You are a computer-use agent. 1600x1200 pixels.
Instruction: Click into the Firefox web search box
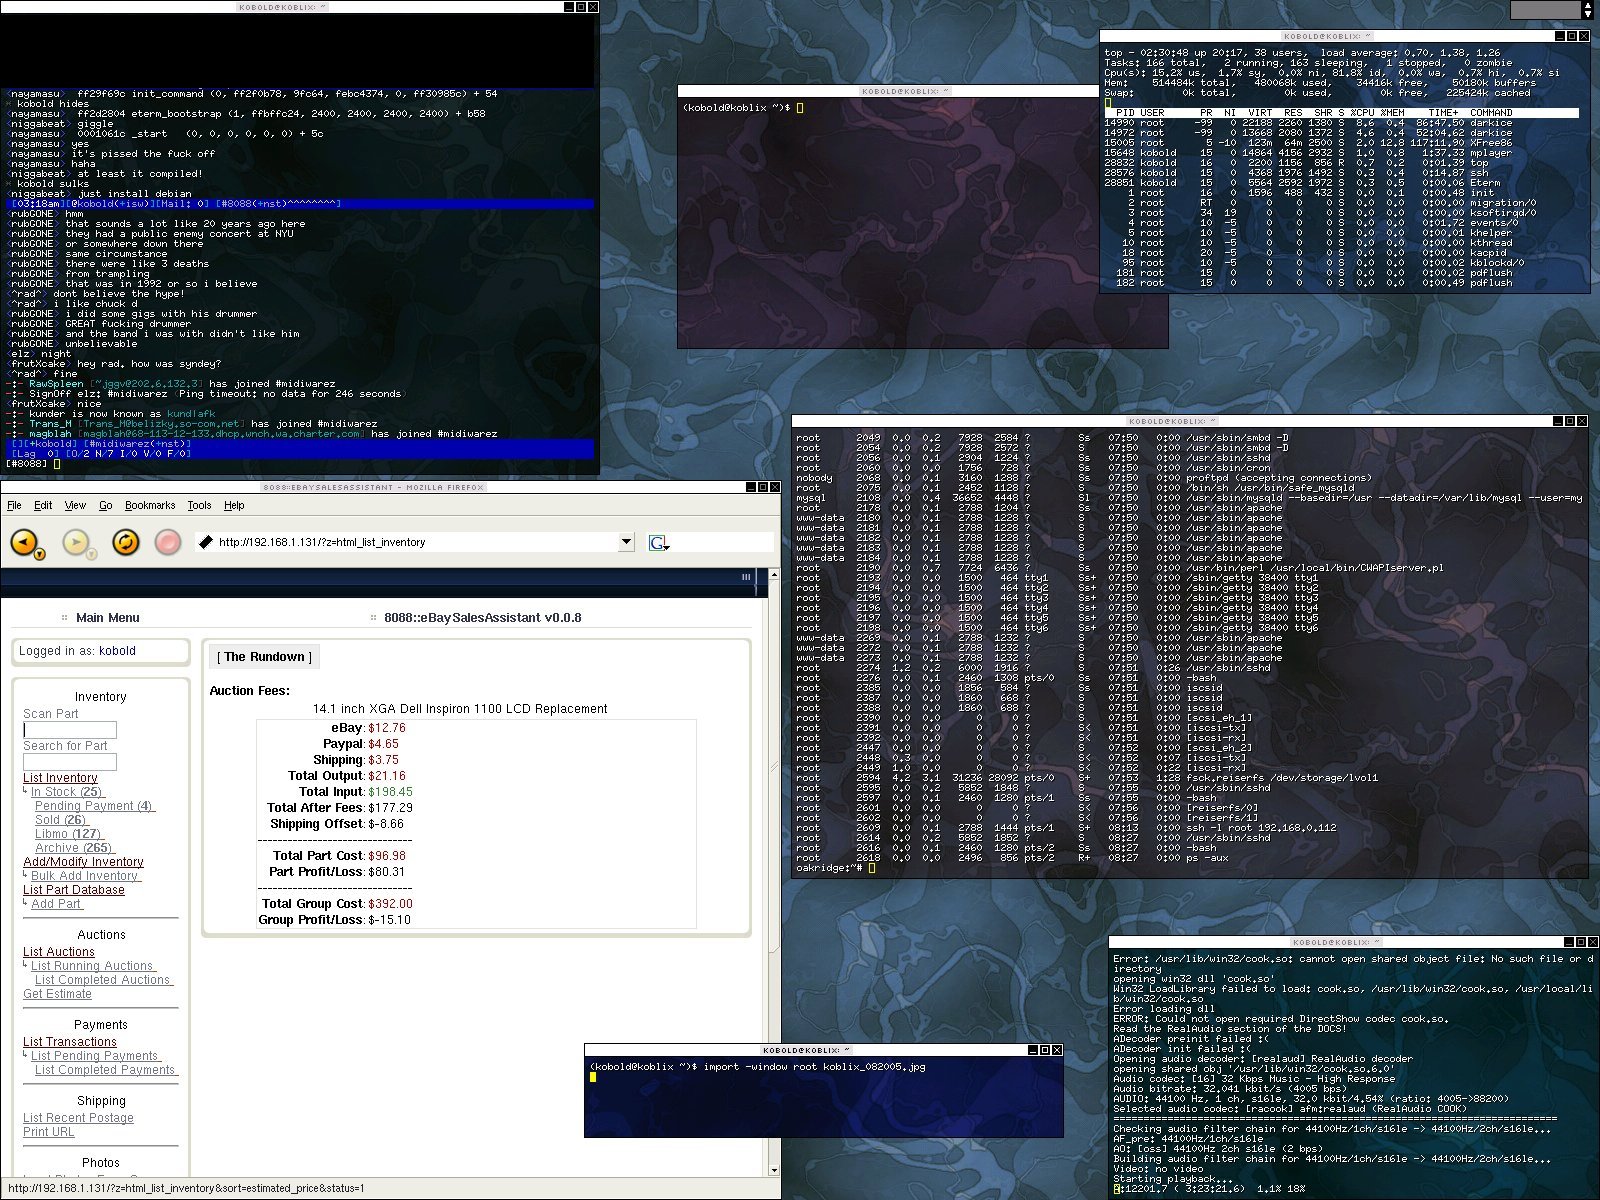720,542
